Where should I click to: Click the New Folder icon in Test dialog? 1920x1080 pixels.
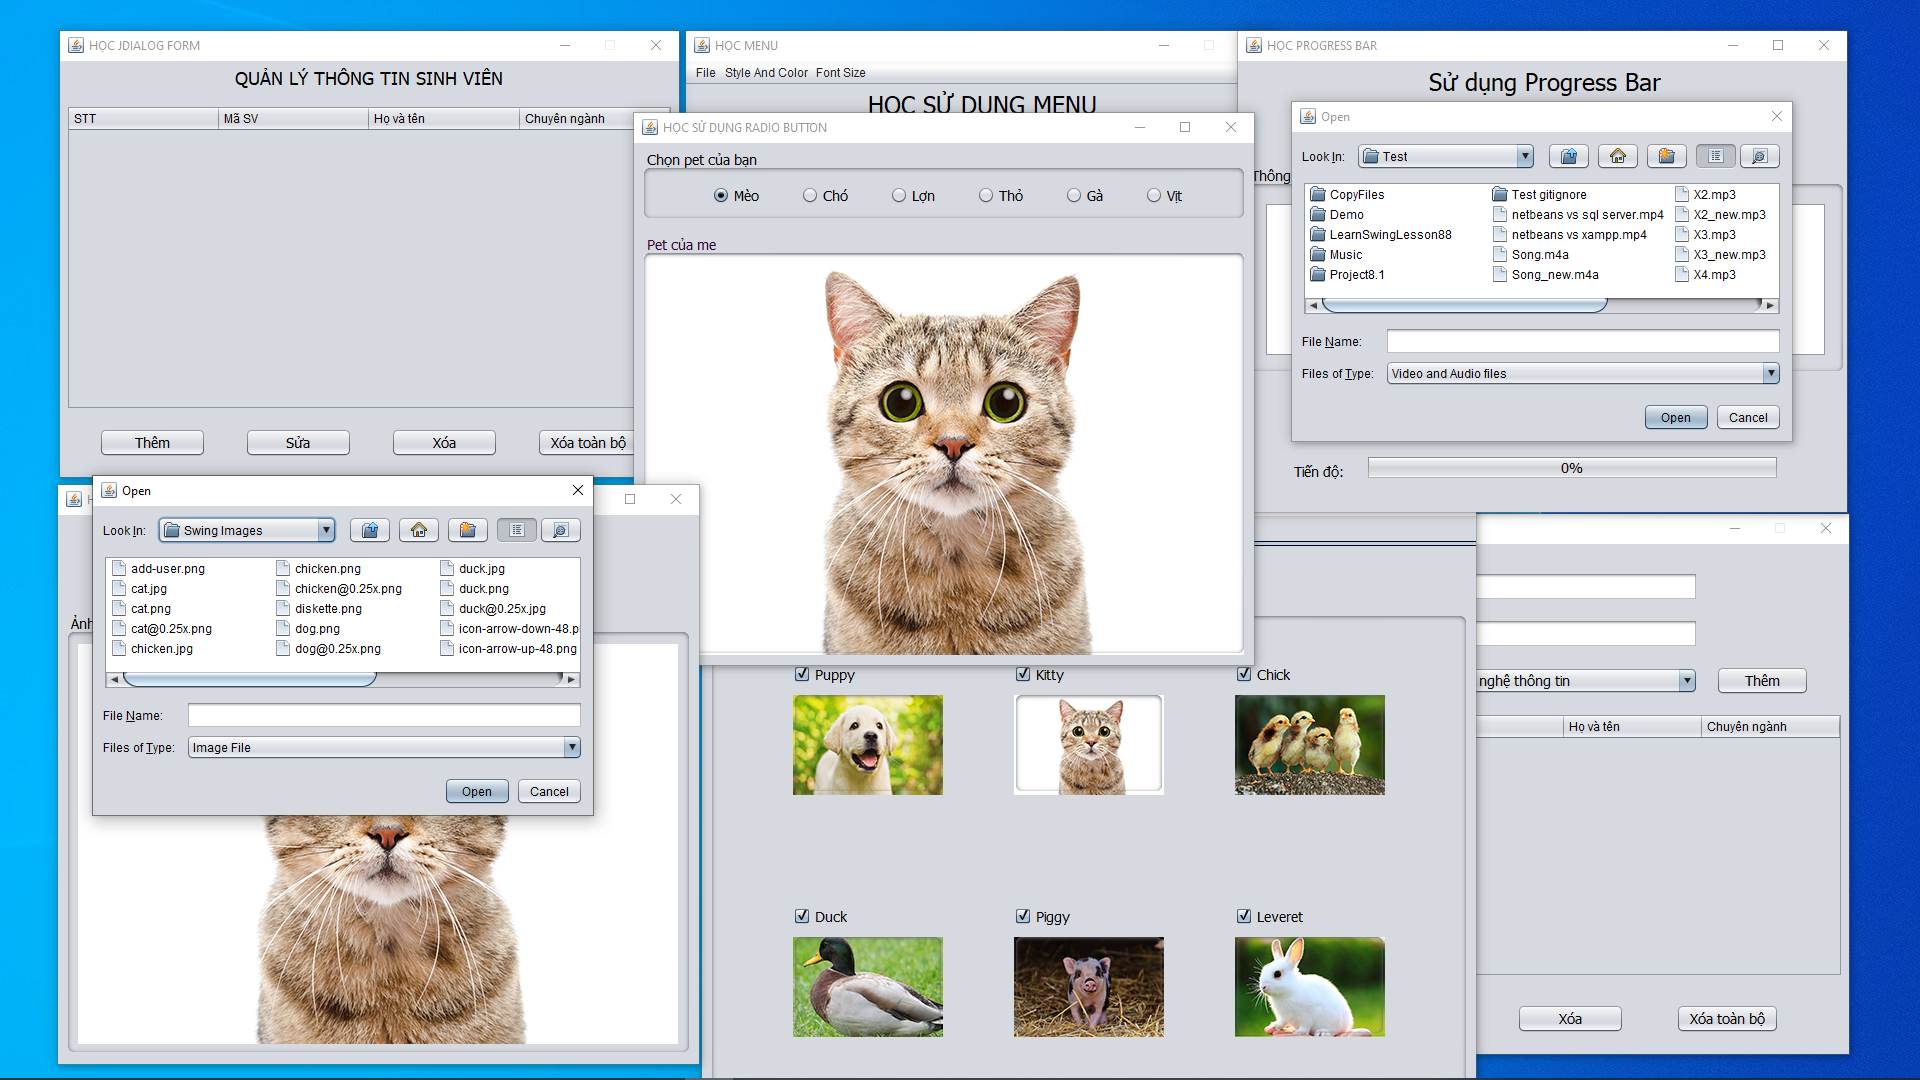click(x=1665, y=156)
